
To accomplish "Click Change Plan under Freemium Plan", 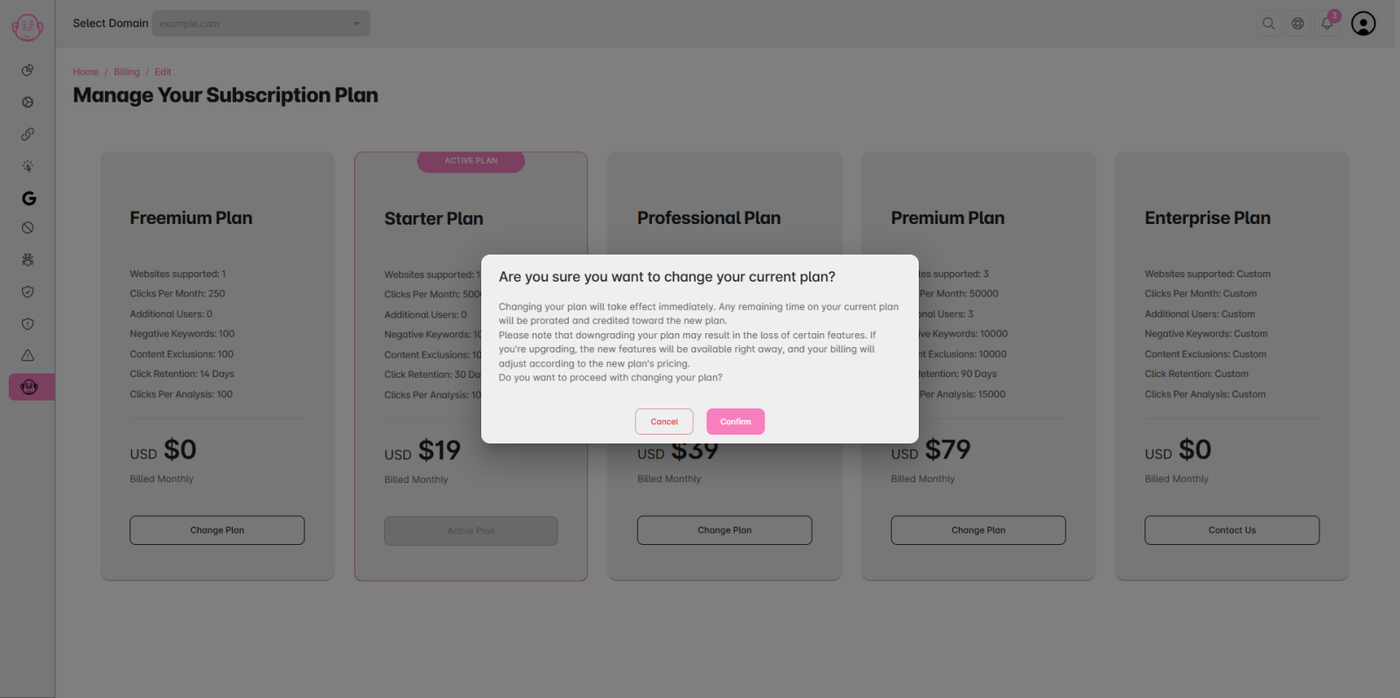I will (x=217, y=530).
